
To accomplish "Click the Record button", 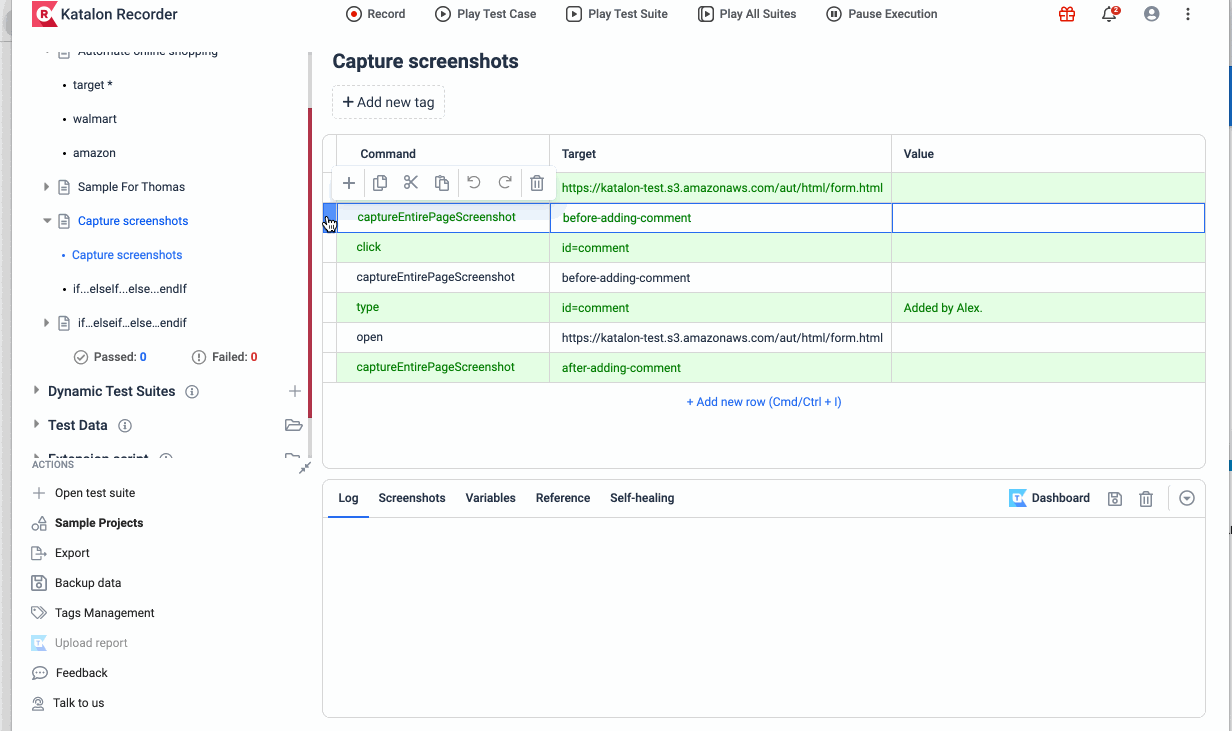I will pyautogui.click(x=375, y=14).
